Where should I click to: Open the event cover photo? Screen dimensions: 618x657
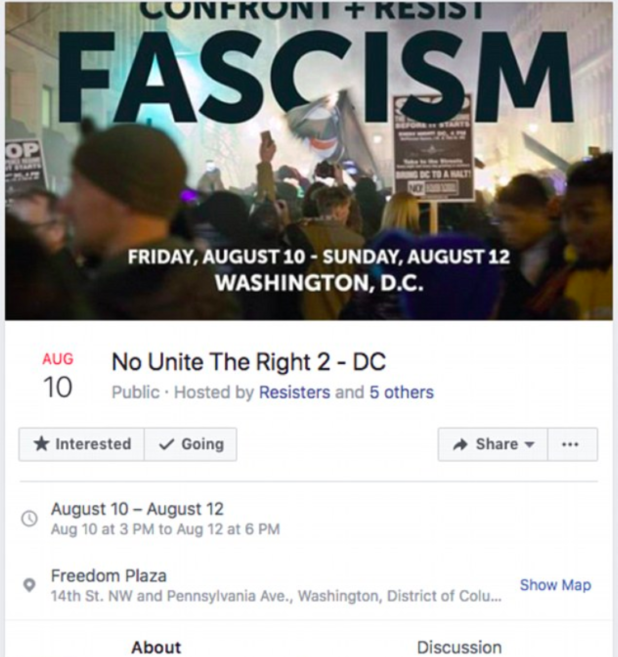pos(309,160)
